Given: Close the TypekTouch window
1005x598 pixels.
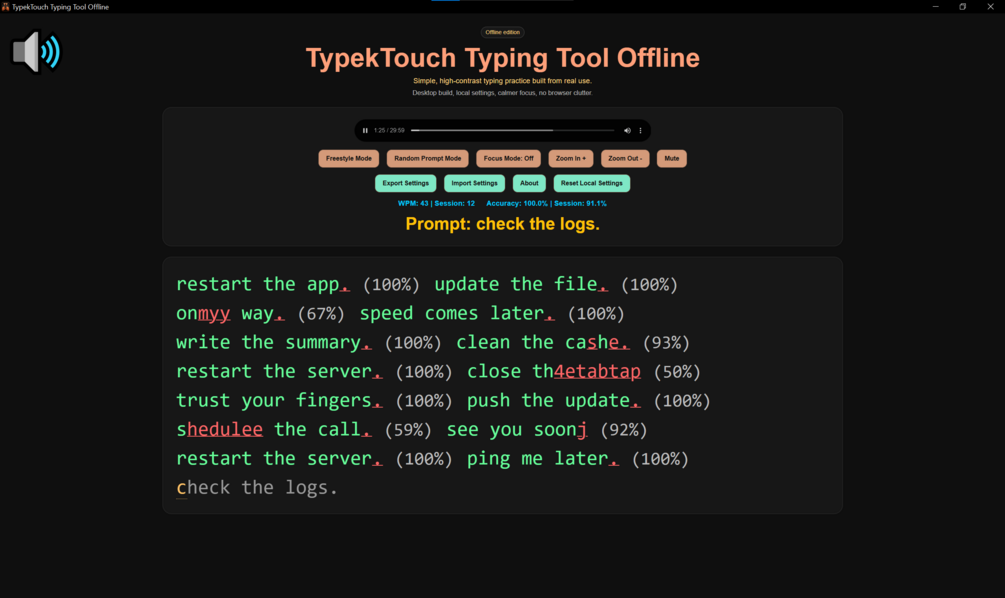Looking at the screenshot, I should click(990, 6).
